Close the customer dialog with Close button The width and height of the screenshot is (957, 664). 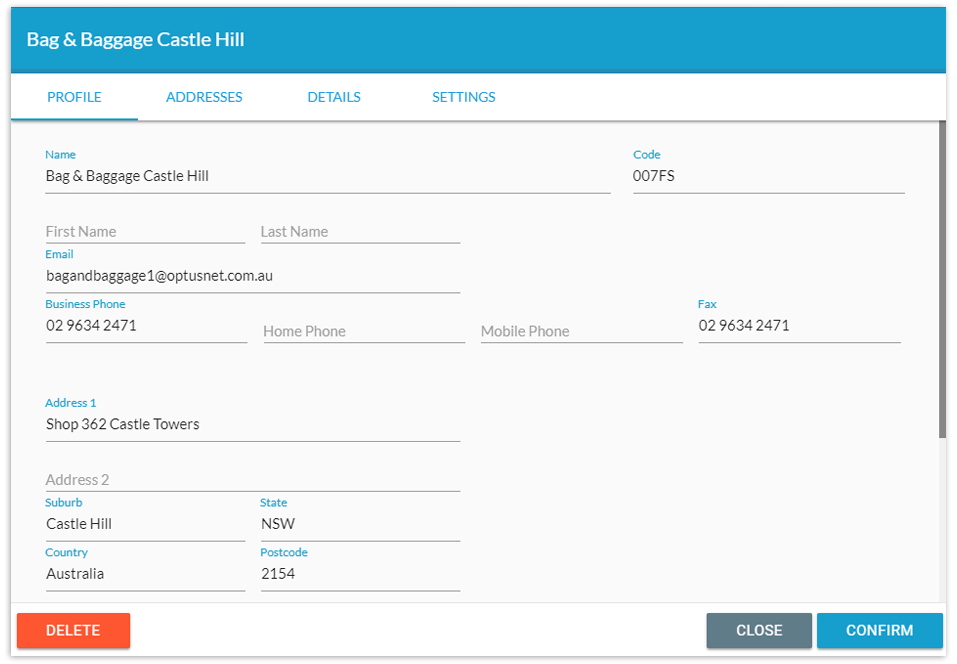point(759,630)
